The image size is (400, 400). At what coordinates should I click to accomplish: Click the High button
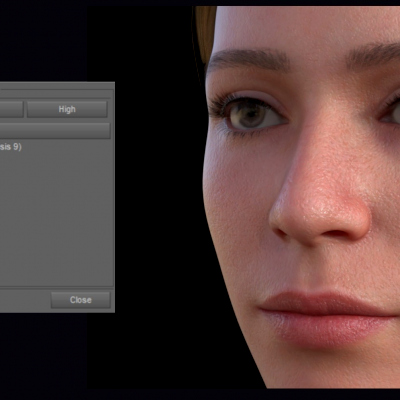67,109
